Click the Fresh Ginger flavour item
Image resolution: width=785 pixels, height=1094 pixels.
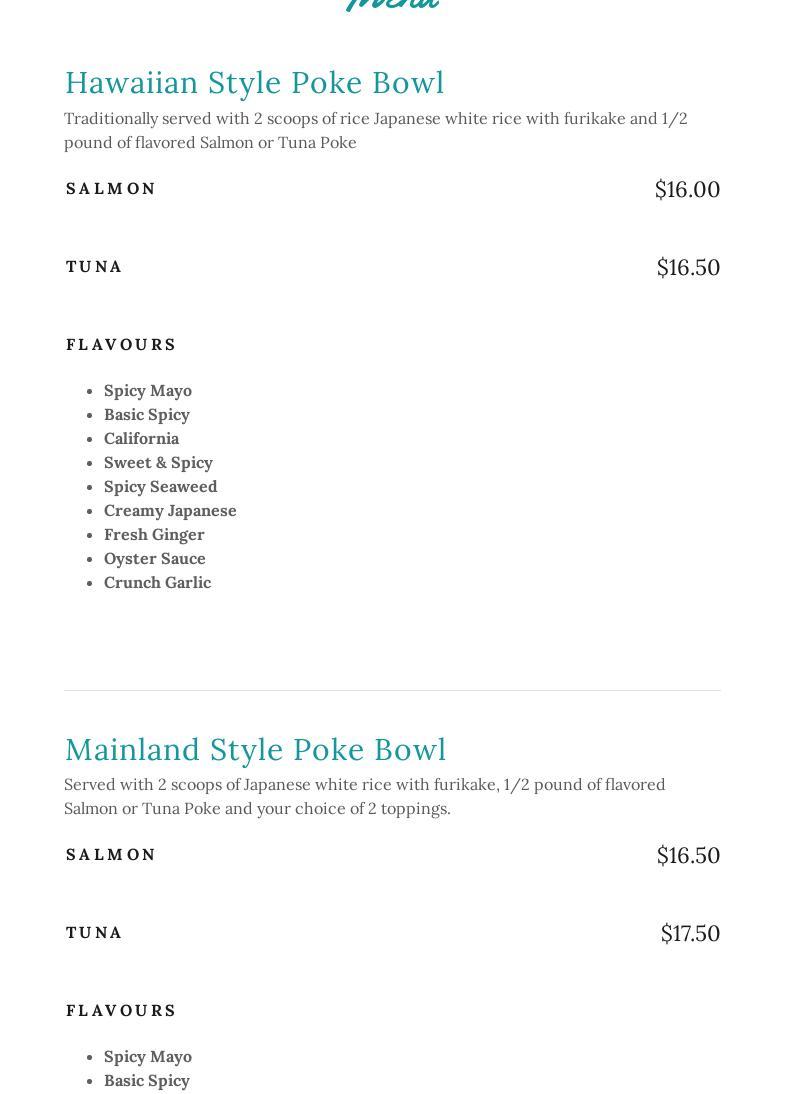point(154,534)
